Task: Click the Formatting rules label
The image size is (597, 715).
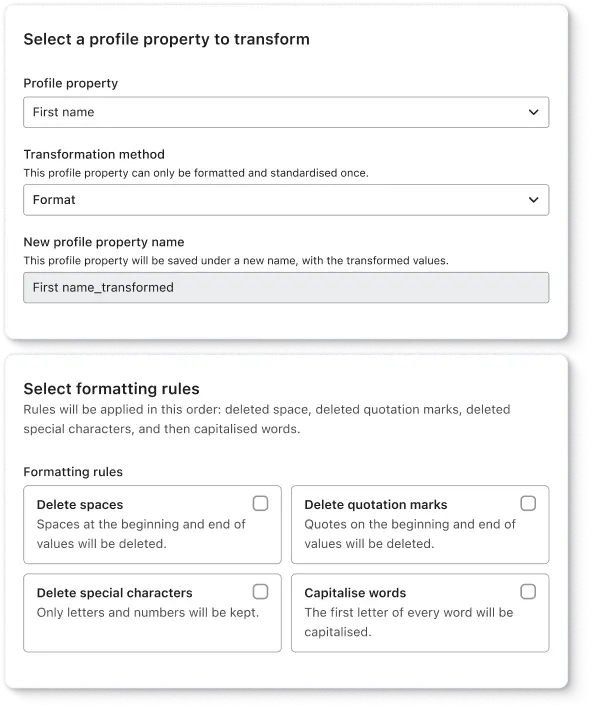Action: click(x=73, y=472)
